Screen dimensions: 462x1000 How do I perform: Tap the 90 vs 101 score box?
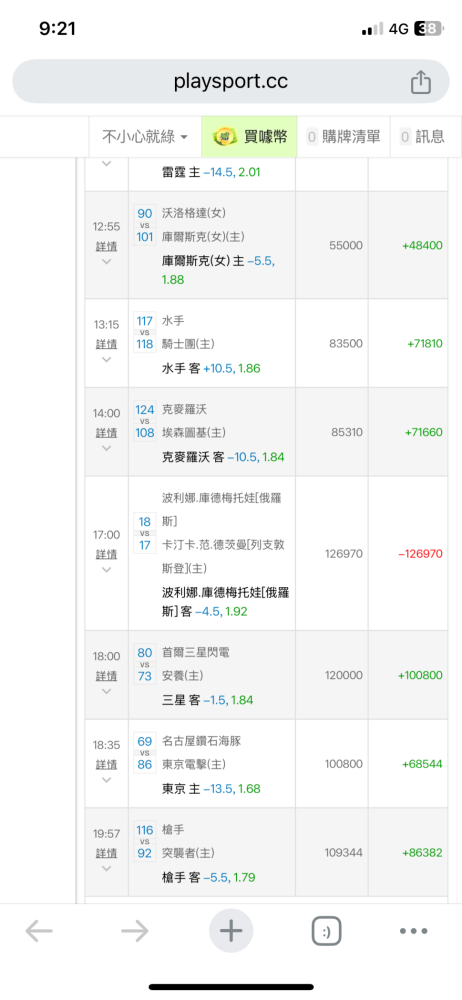(145, 225)
